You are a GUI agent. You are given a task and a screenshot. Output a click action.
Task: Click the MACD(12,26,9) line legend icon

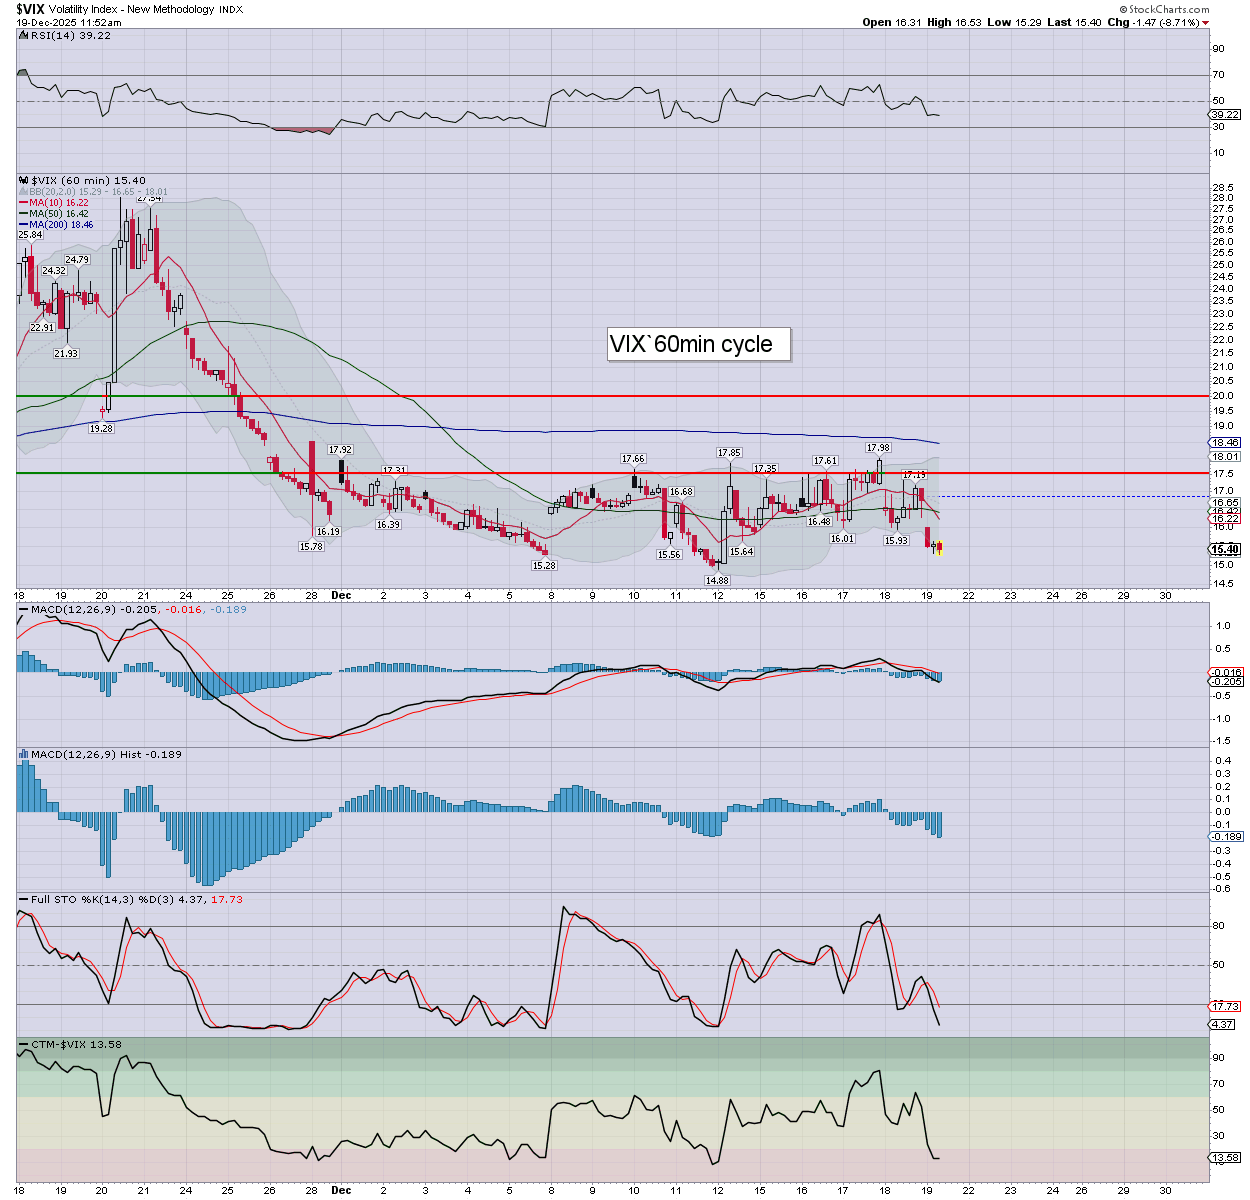coord(24,609)
